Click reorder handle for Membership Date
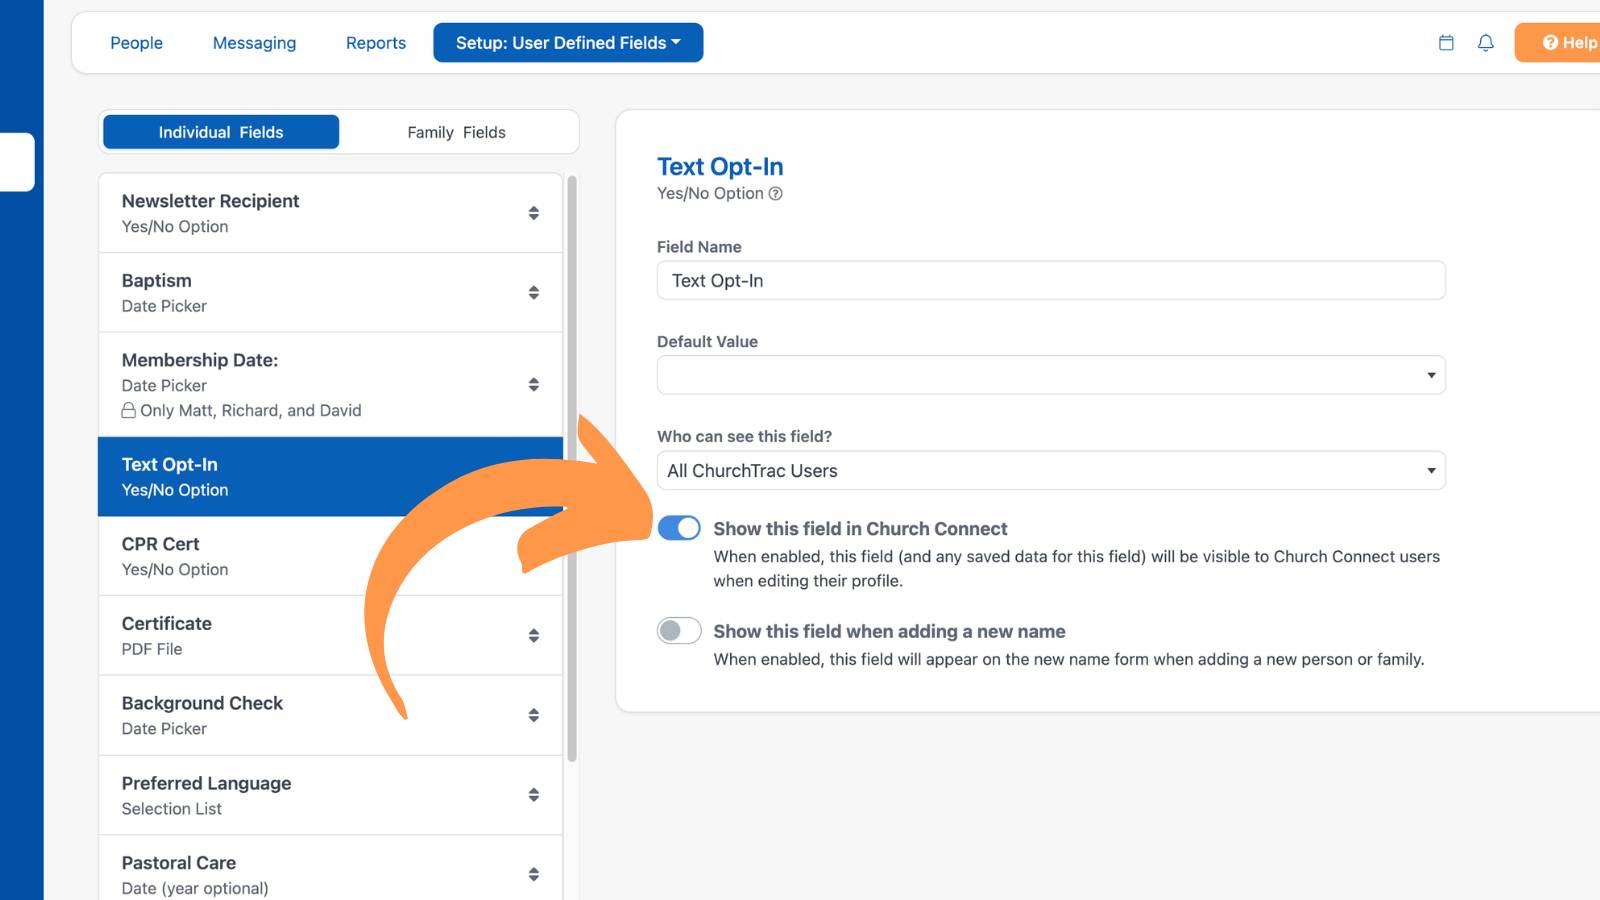 tap(534, 385)
